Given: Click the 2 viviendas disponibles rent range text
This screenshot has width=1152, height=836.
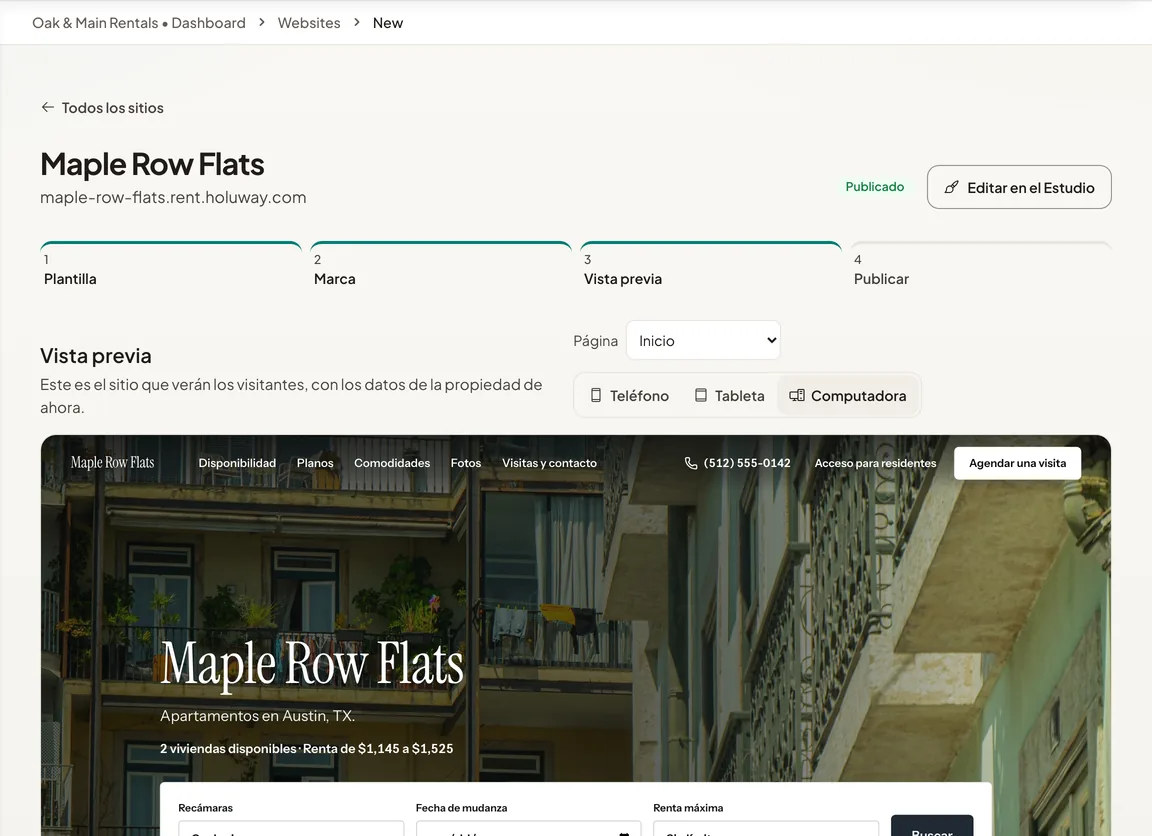Looking at the screenshot, I should coord(306,749).
